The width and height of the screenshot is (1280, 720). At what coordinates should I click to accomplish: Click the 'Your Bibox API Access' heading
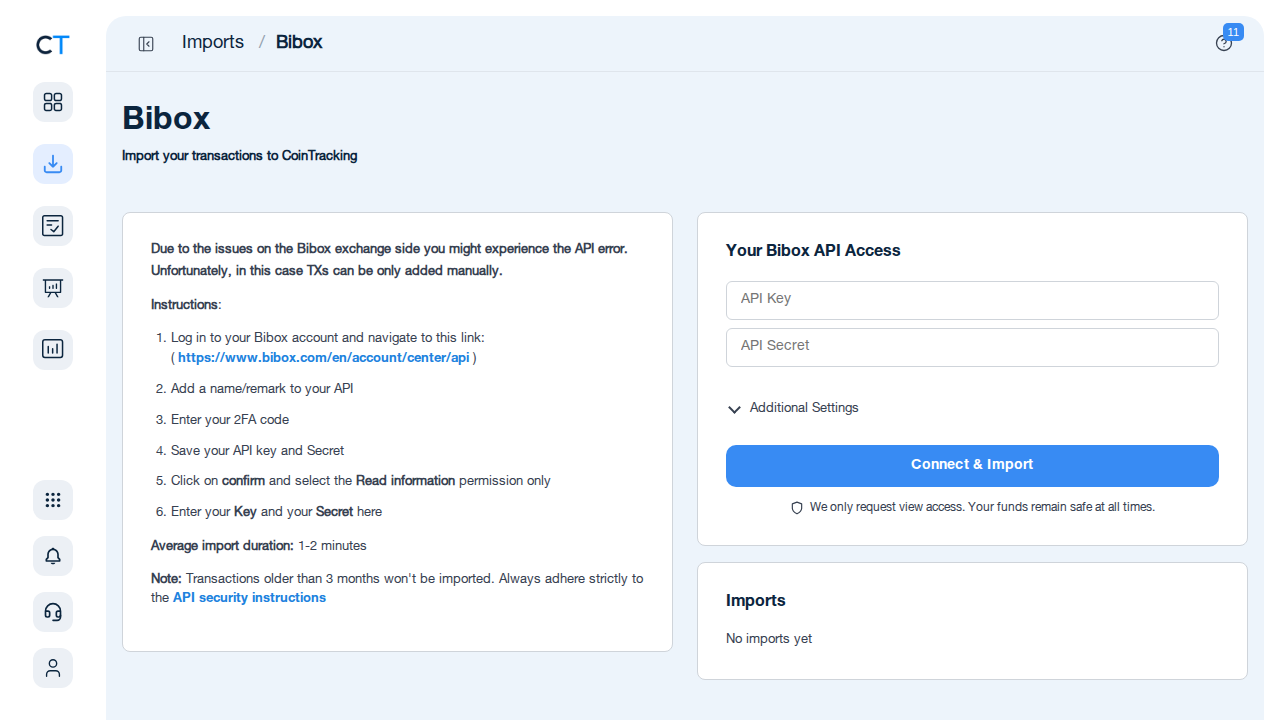813,251
